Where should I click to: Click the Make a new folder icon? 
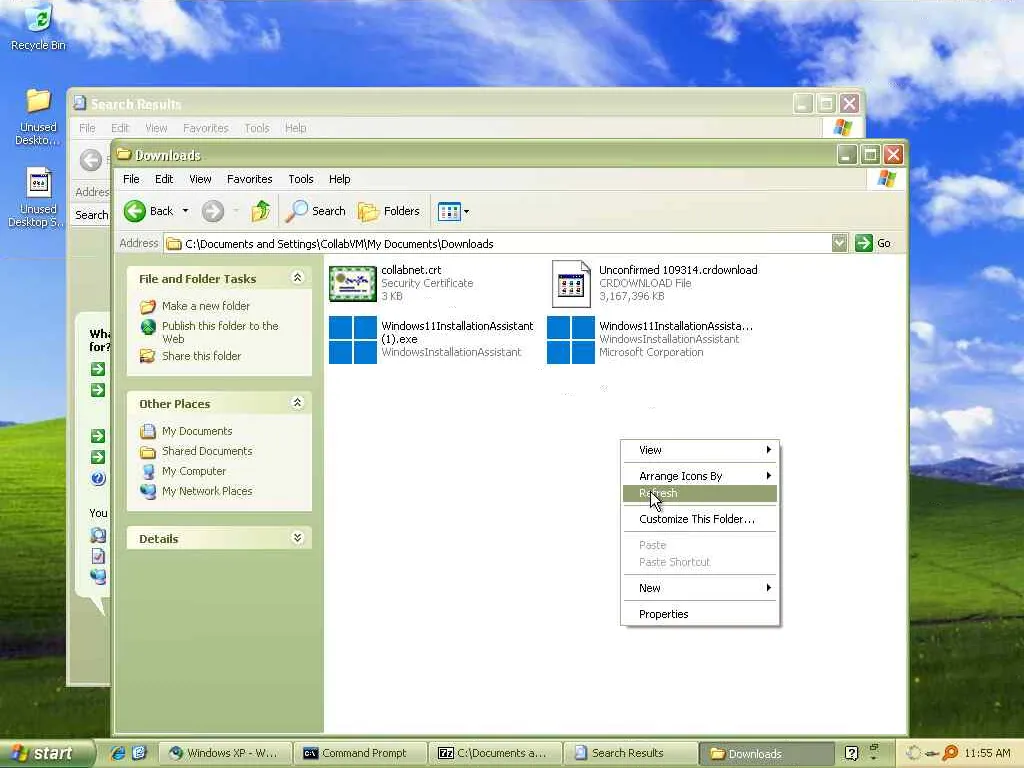148,306
